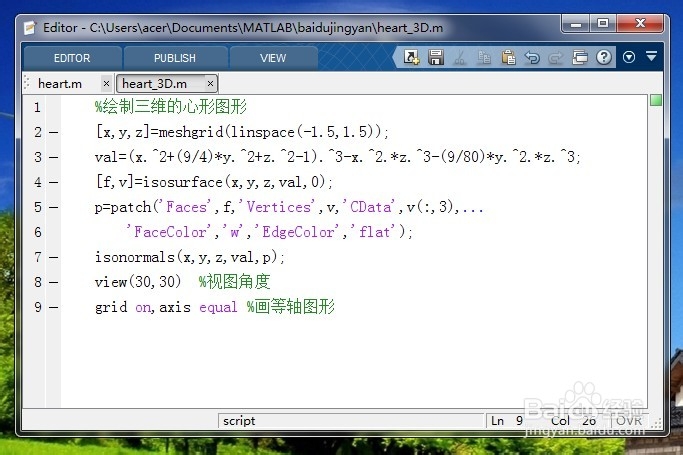Toggle breakpoint dash on line 4
Viewport: 683px width, 455px height.
tap(54, 182)
